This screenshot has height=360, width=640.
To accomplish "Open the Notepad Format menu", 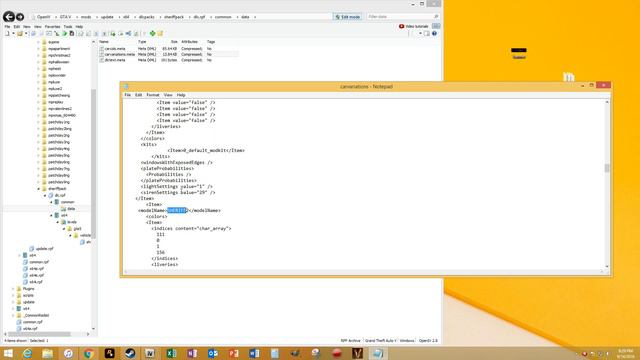I will click(153, 95).
